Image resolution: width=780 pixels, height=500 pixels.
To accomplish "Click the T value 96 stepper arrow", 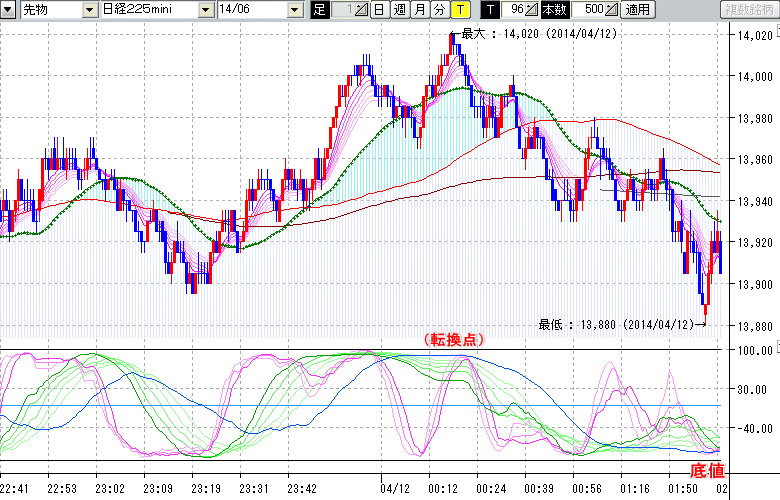I will click(x=532, y=10).
